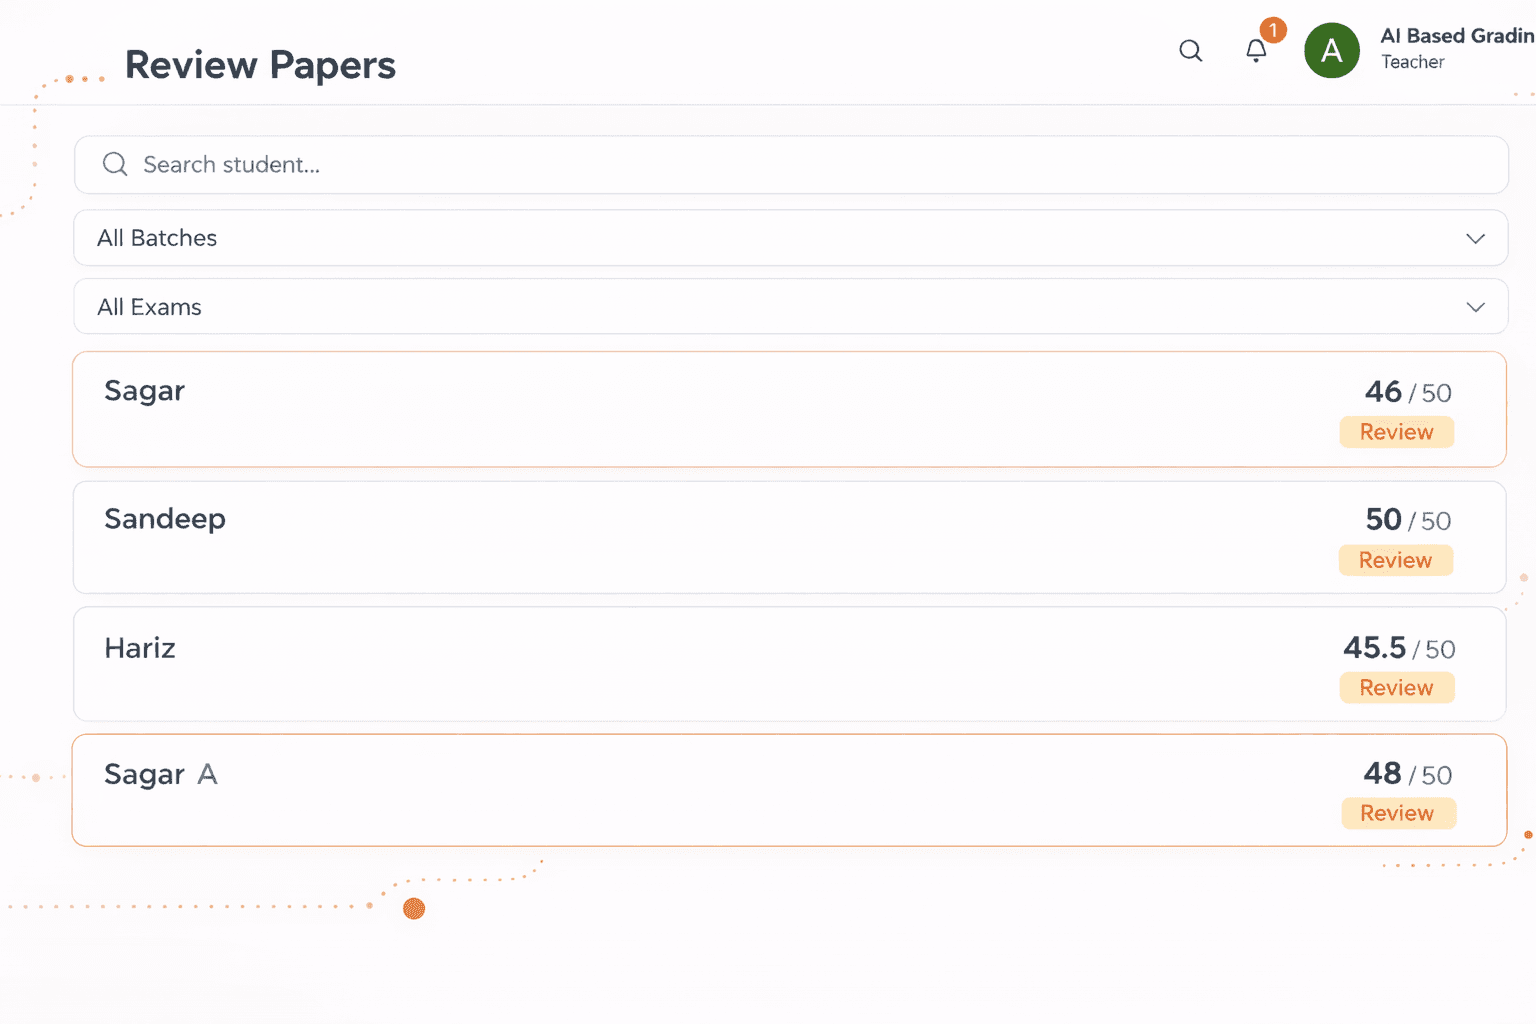Screen dimensions: 1536x1024
Task: Click Sagar A's score 48 out of 50
Action: (x=1383, y=774)
